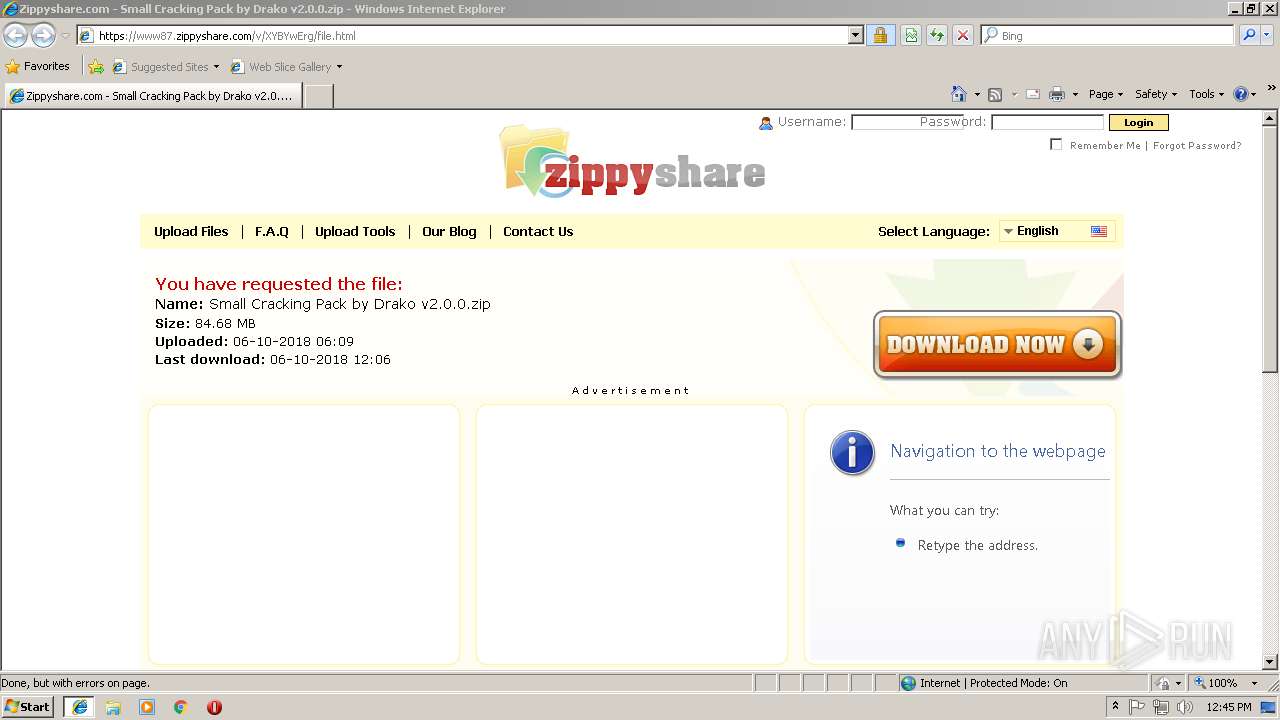
Task: Open the recent pages dropdown arrow
Action: click(65, 36)
